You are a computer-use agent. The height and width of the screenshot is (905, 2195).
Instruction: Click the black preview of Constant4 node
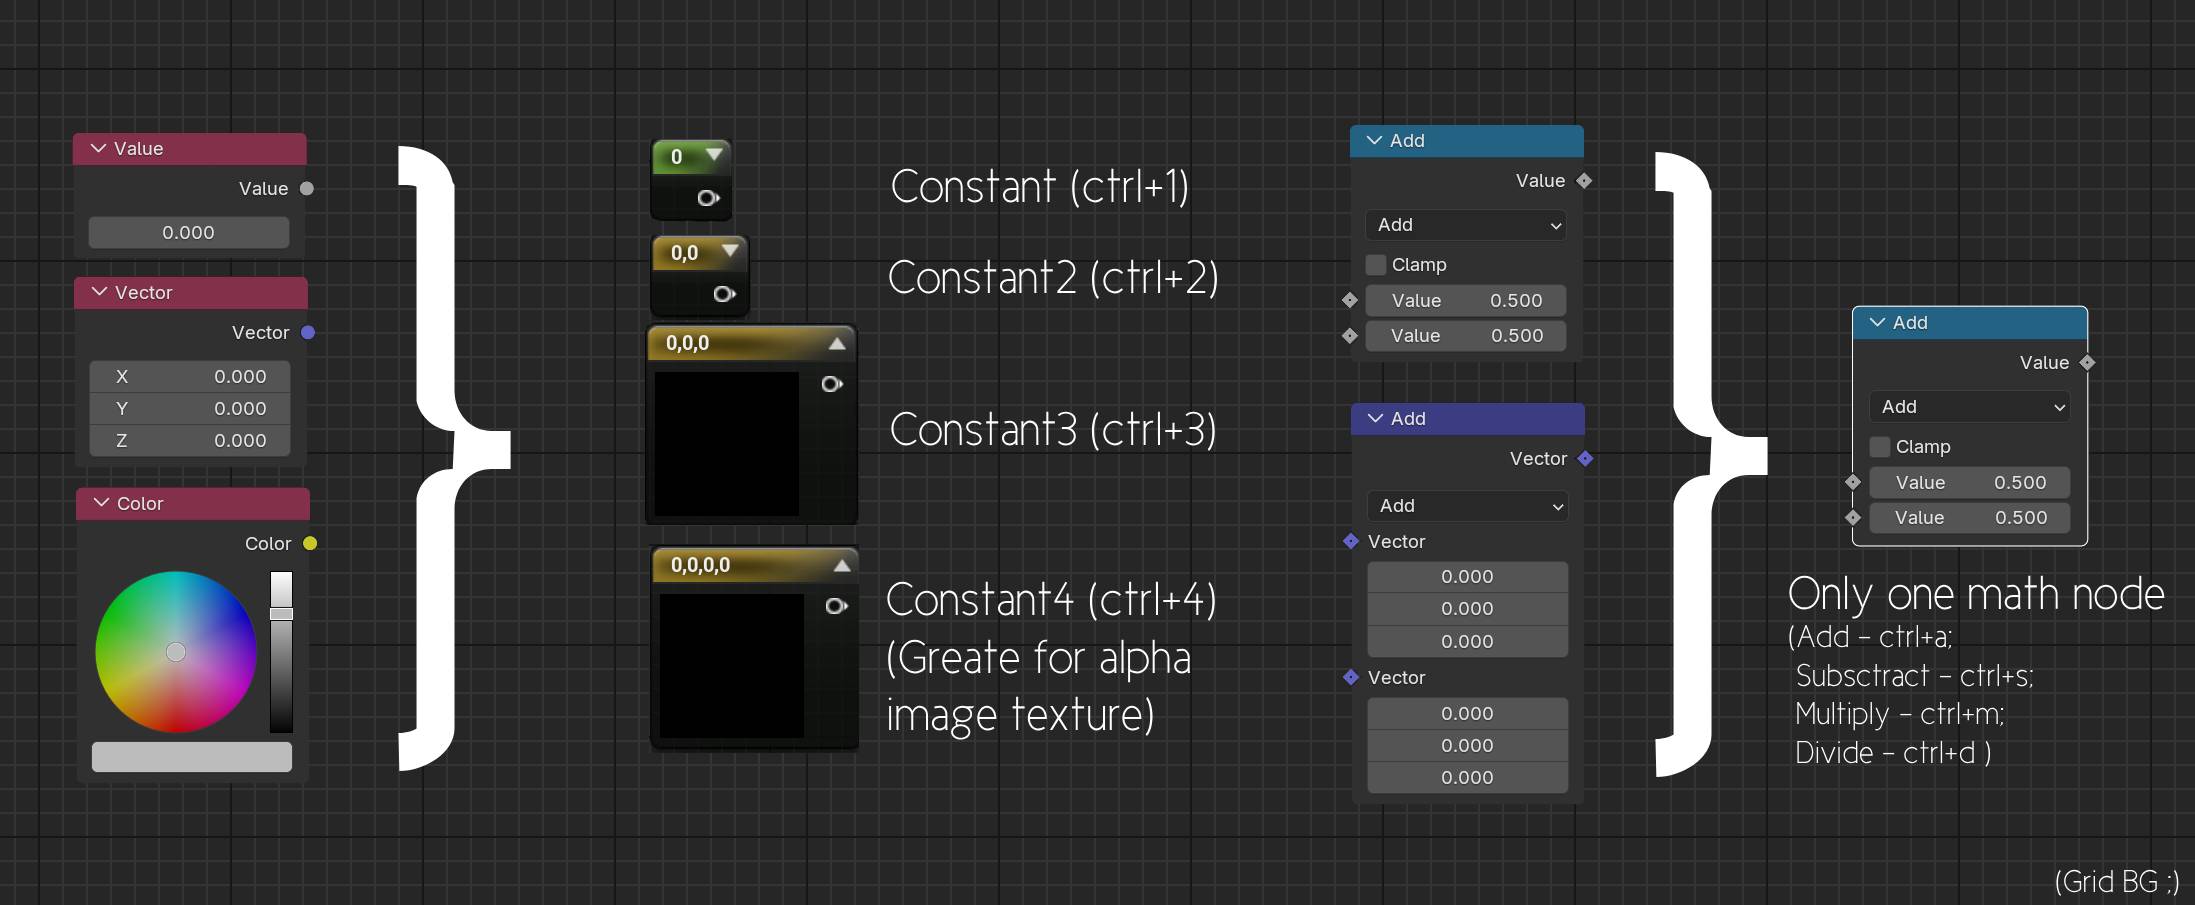click(732, 666)
